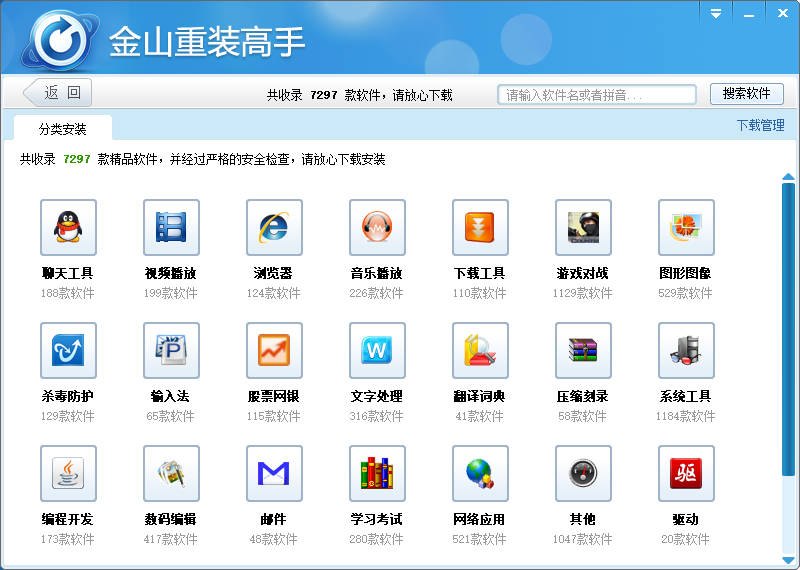Click the 1184款软件 count text
The image size is (800, 570).
tap(685, 416)
